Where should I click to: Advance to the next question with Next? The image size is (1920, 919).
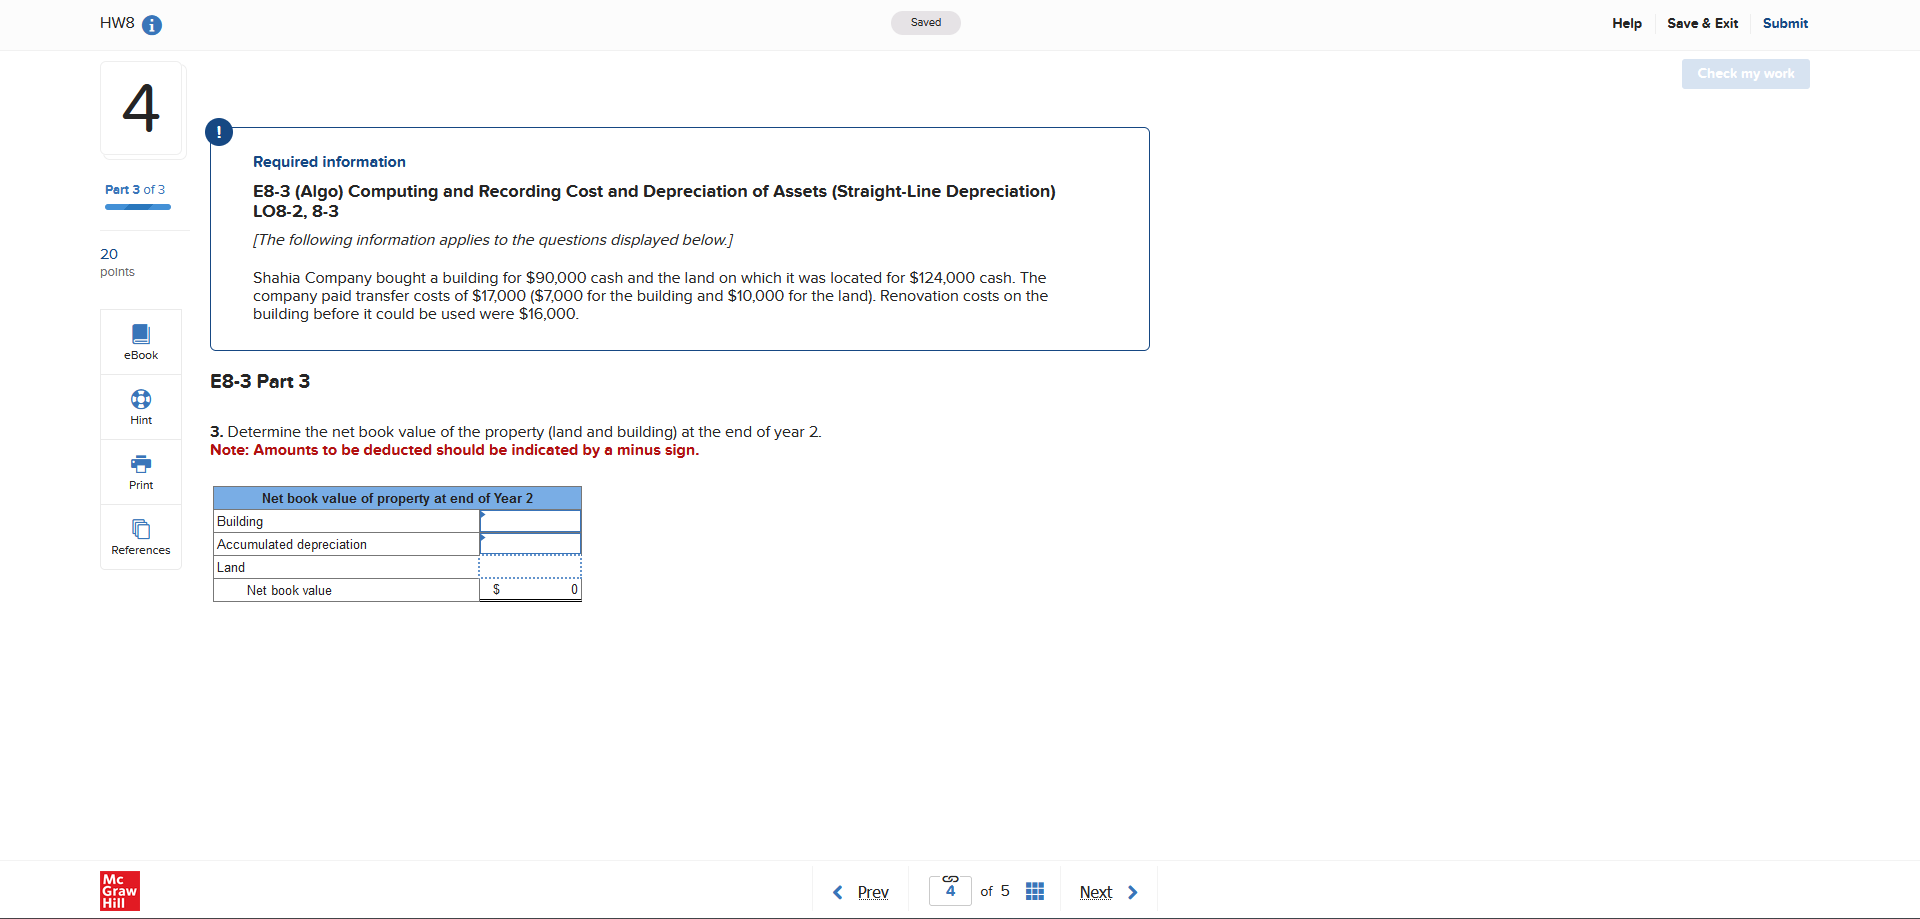1095,891
